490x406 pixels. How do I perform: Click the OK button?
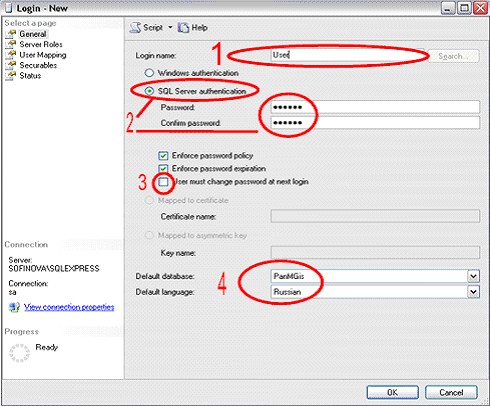(x=393, y=392)
